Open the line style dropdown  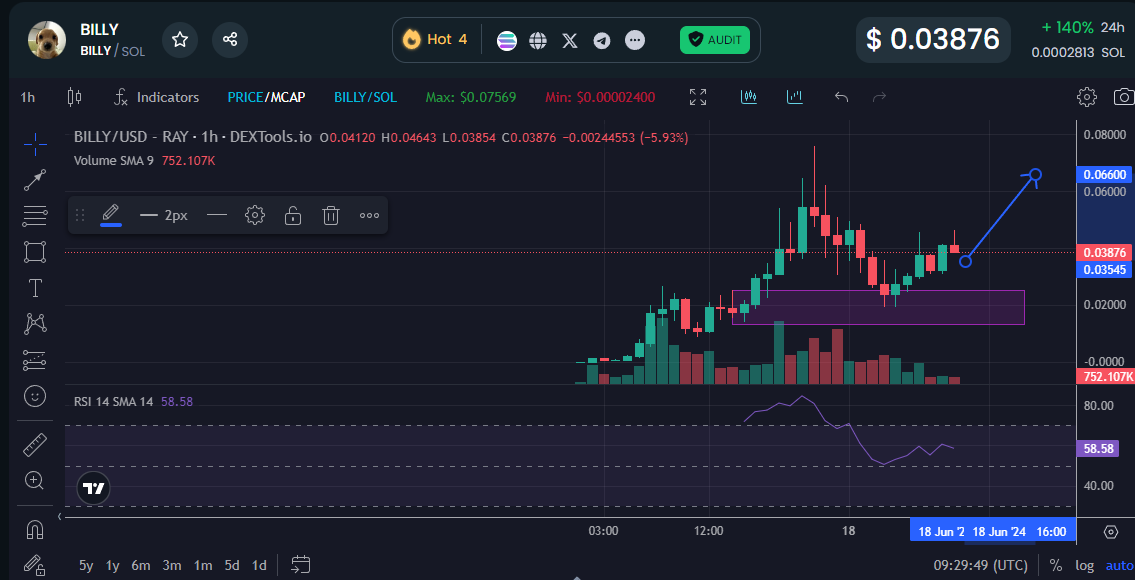tap(217, 215)
